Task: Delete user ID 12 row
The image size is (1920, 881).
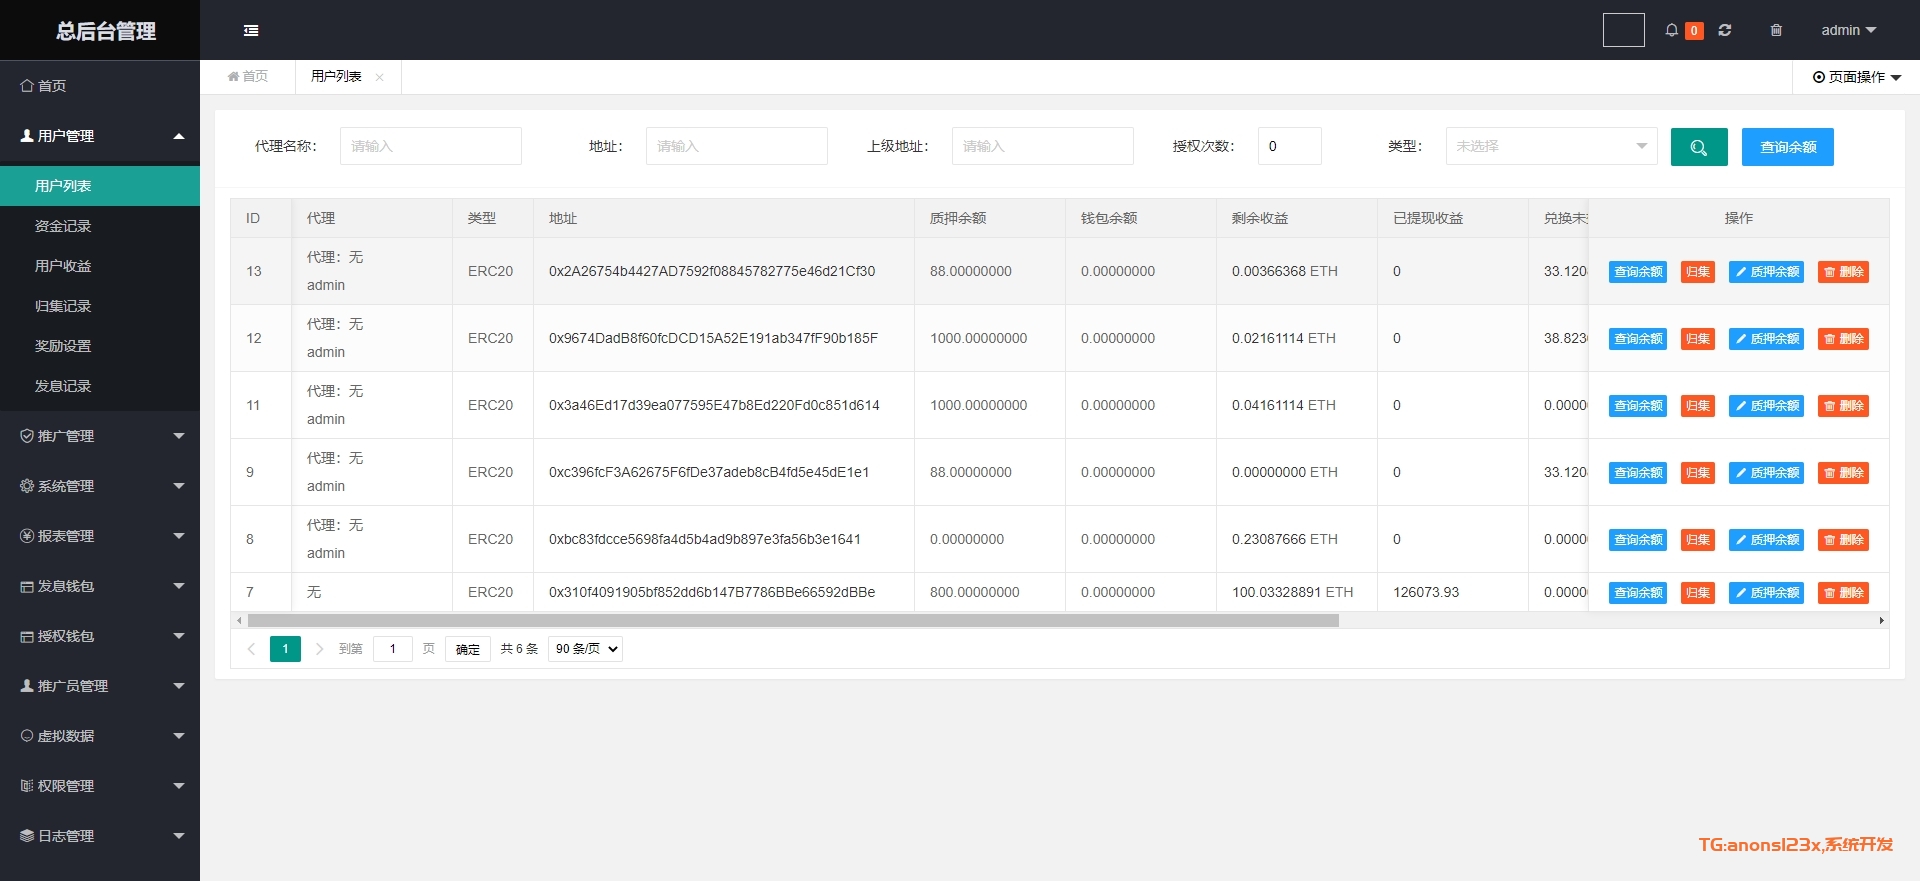Action: (1843, 339)
